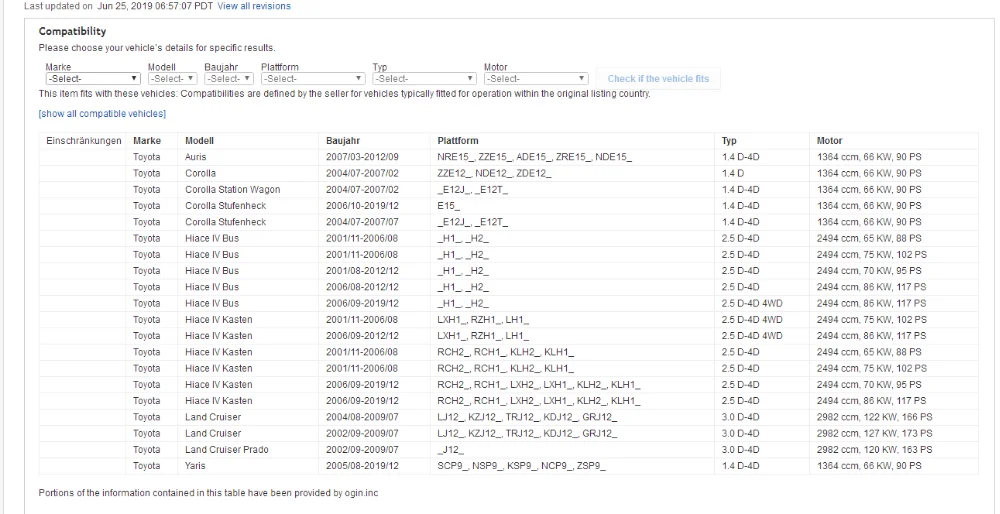Click the Plattform table column header

click(x=458, y=141)
